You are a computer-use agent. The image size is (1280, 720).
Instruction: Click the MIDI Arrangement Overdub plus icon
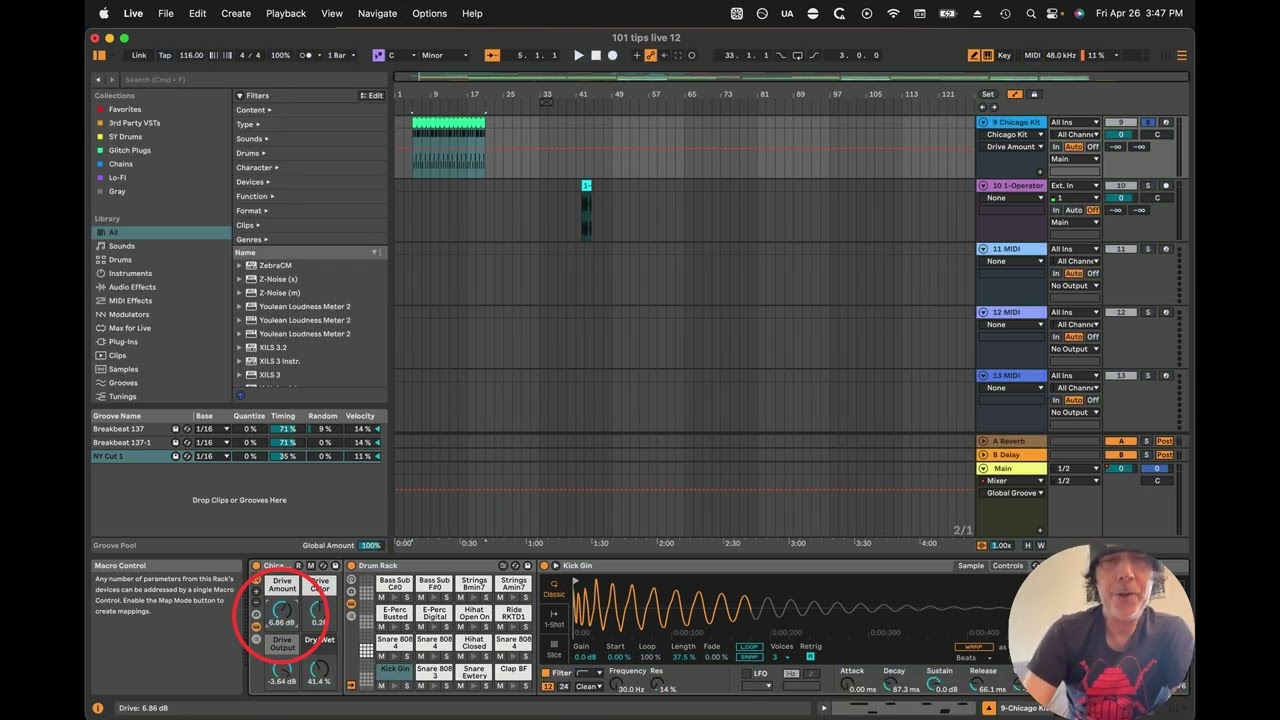637,55
